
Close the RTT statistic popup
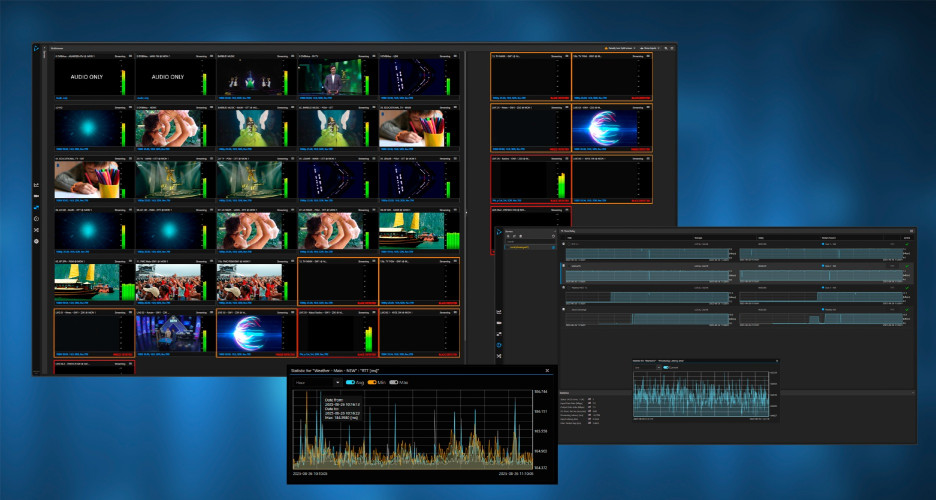[x=547, y=371]
